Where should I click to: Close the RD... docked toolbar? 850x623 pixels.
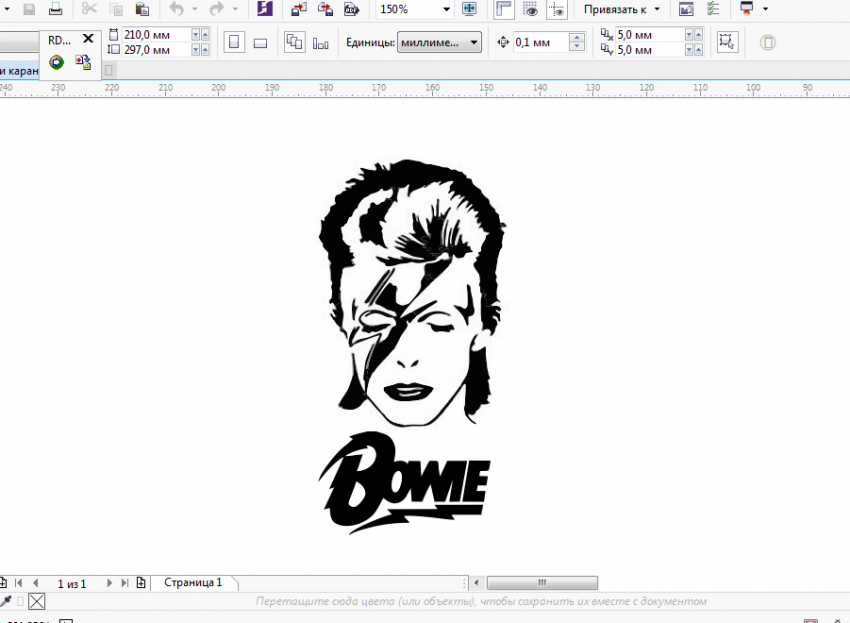tap(88, 39)
